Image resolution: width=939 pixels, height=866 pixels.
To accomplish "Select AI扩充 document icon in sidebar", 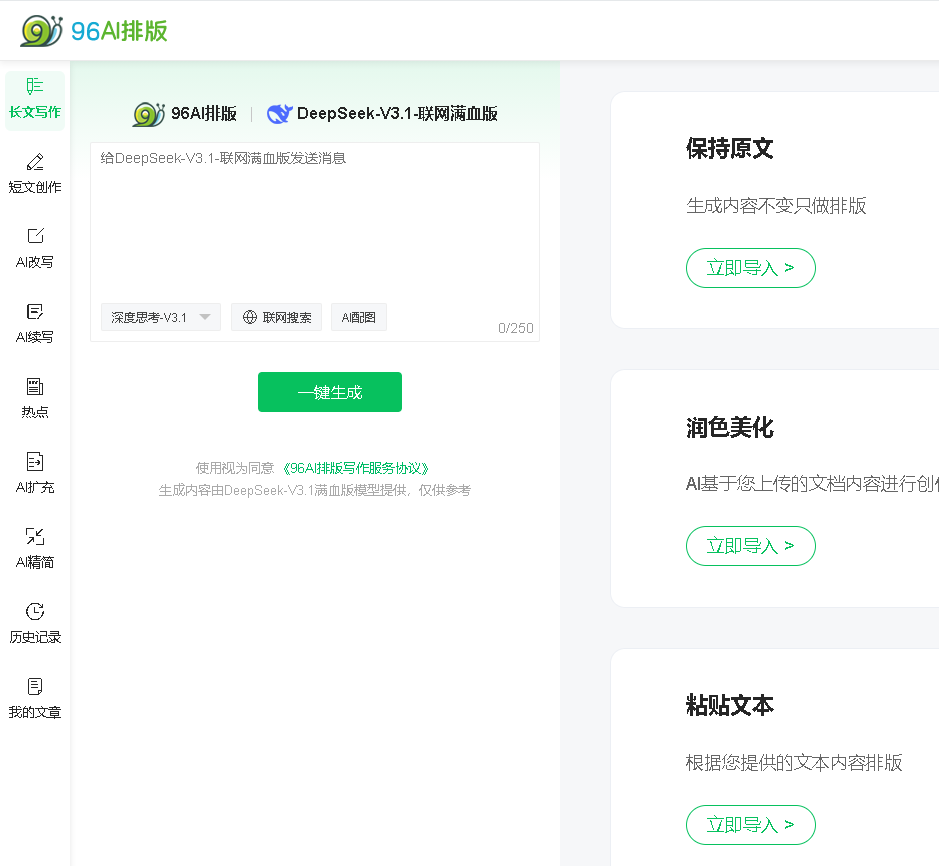I will tap(35, 462).
